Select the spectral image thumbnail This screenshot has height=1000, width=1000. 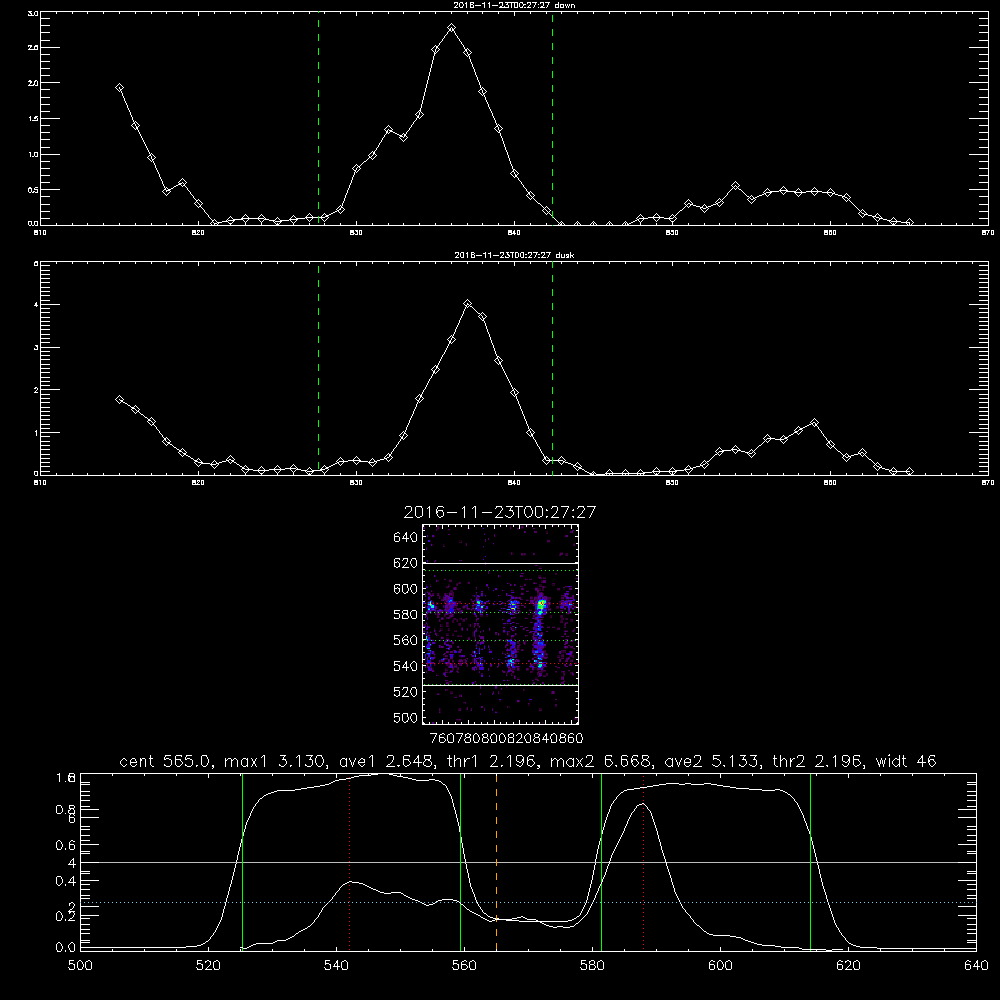[501, 624]
